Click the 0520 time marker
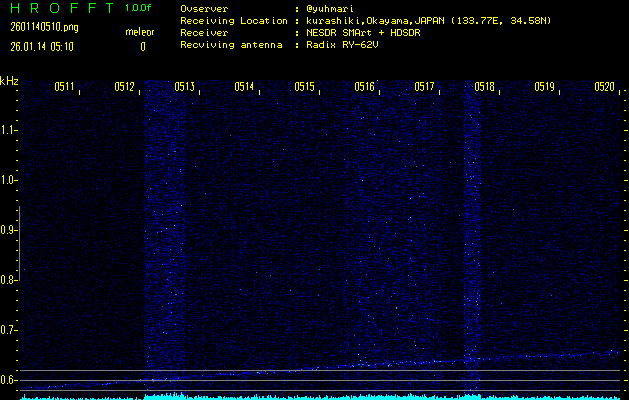 pos(605,87)
